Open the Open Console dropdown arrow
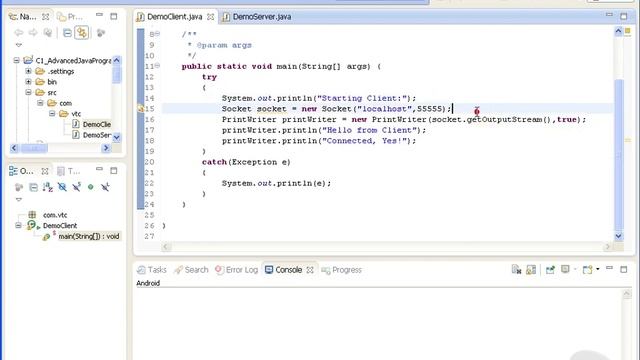This screenshot has width=640, height=360. point(598,269)
